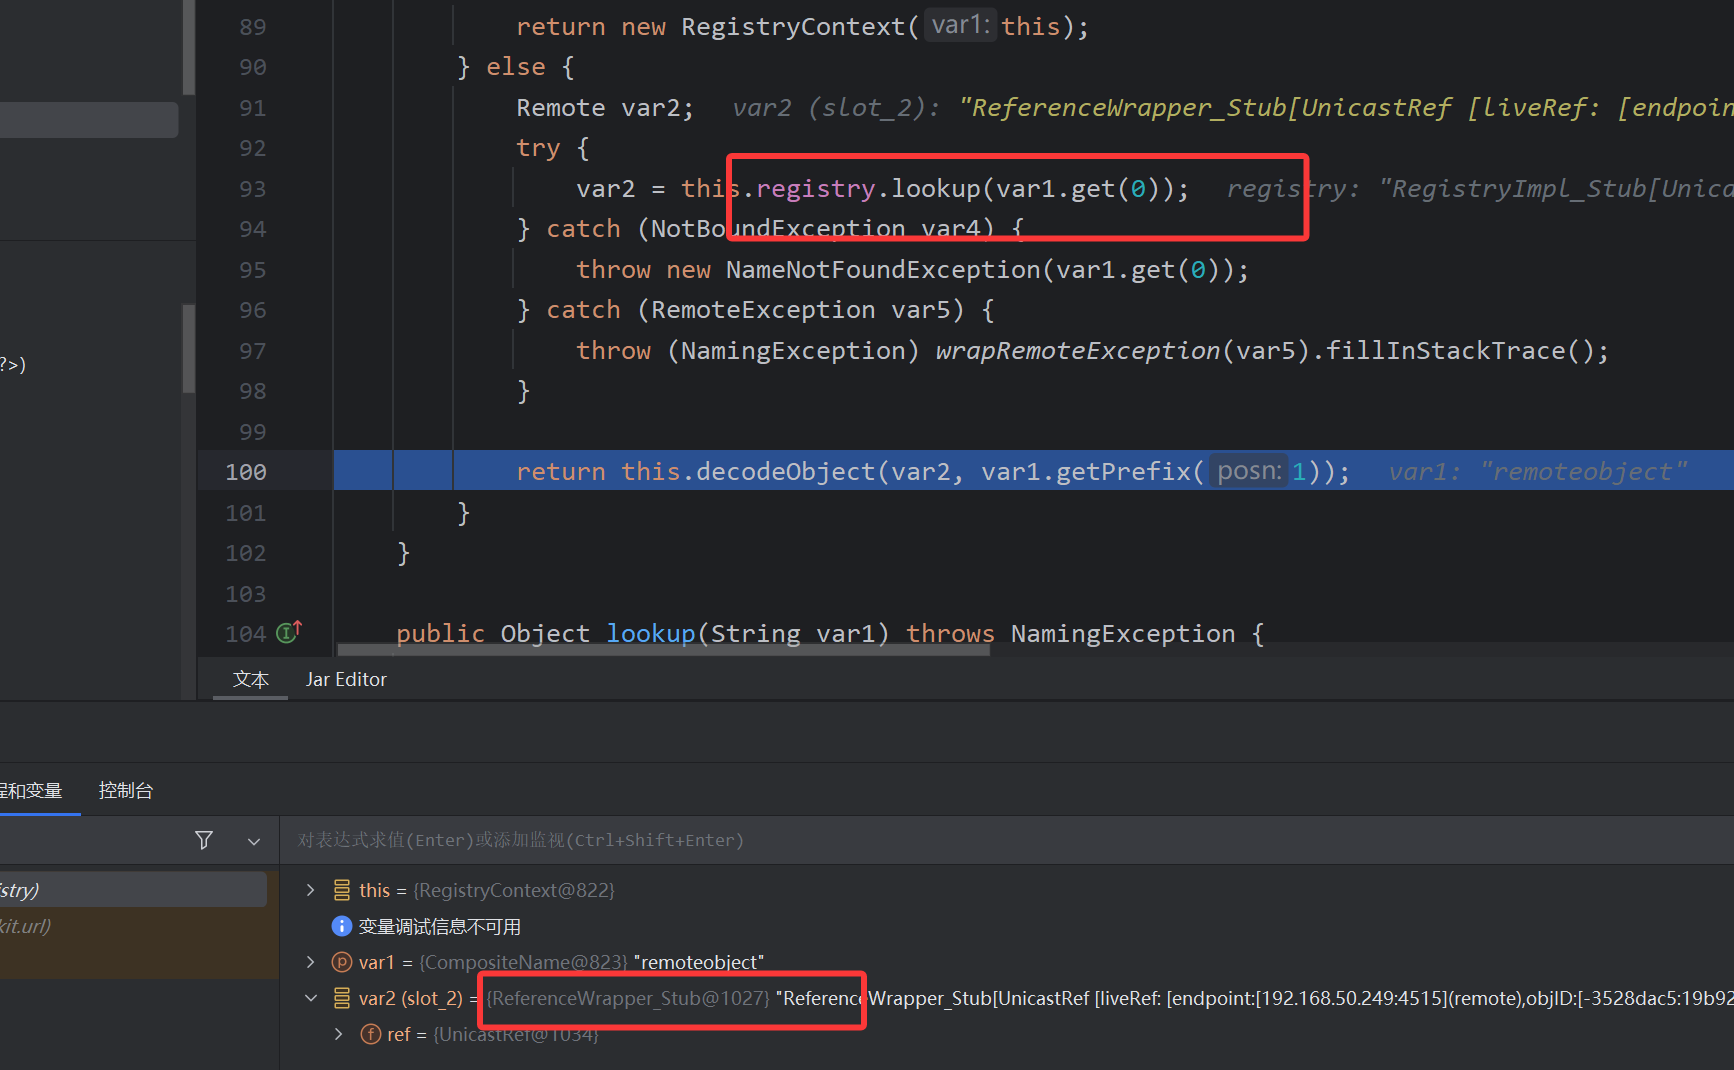Toggle a breakpoint on line 95
Screen dimensions: 1734x1070
tap(252, 270)
